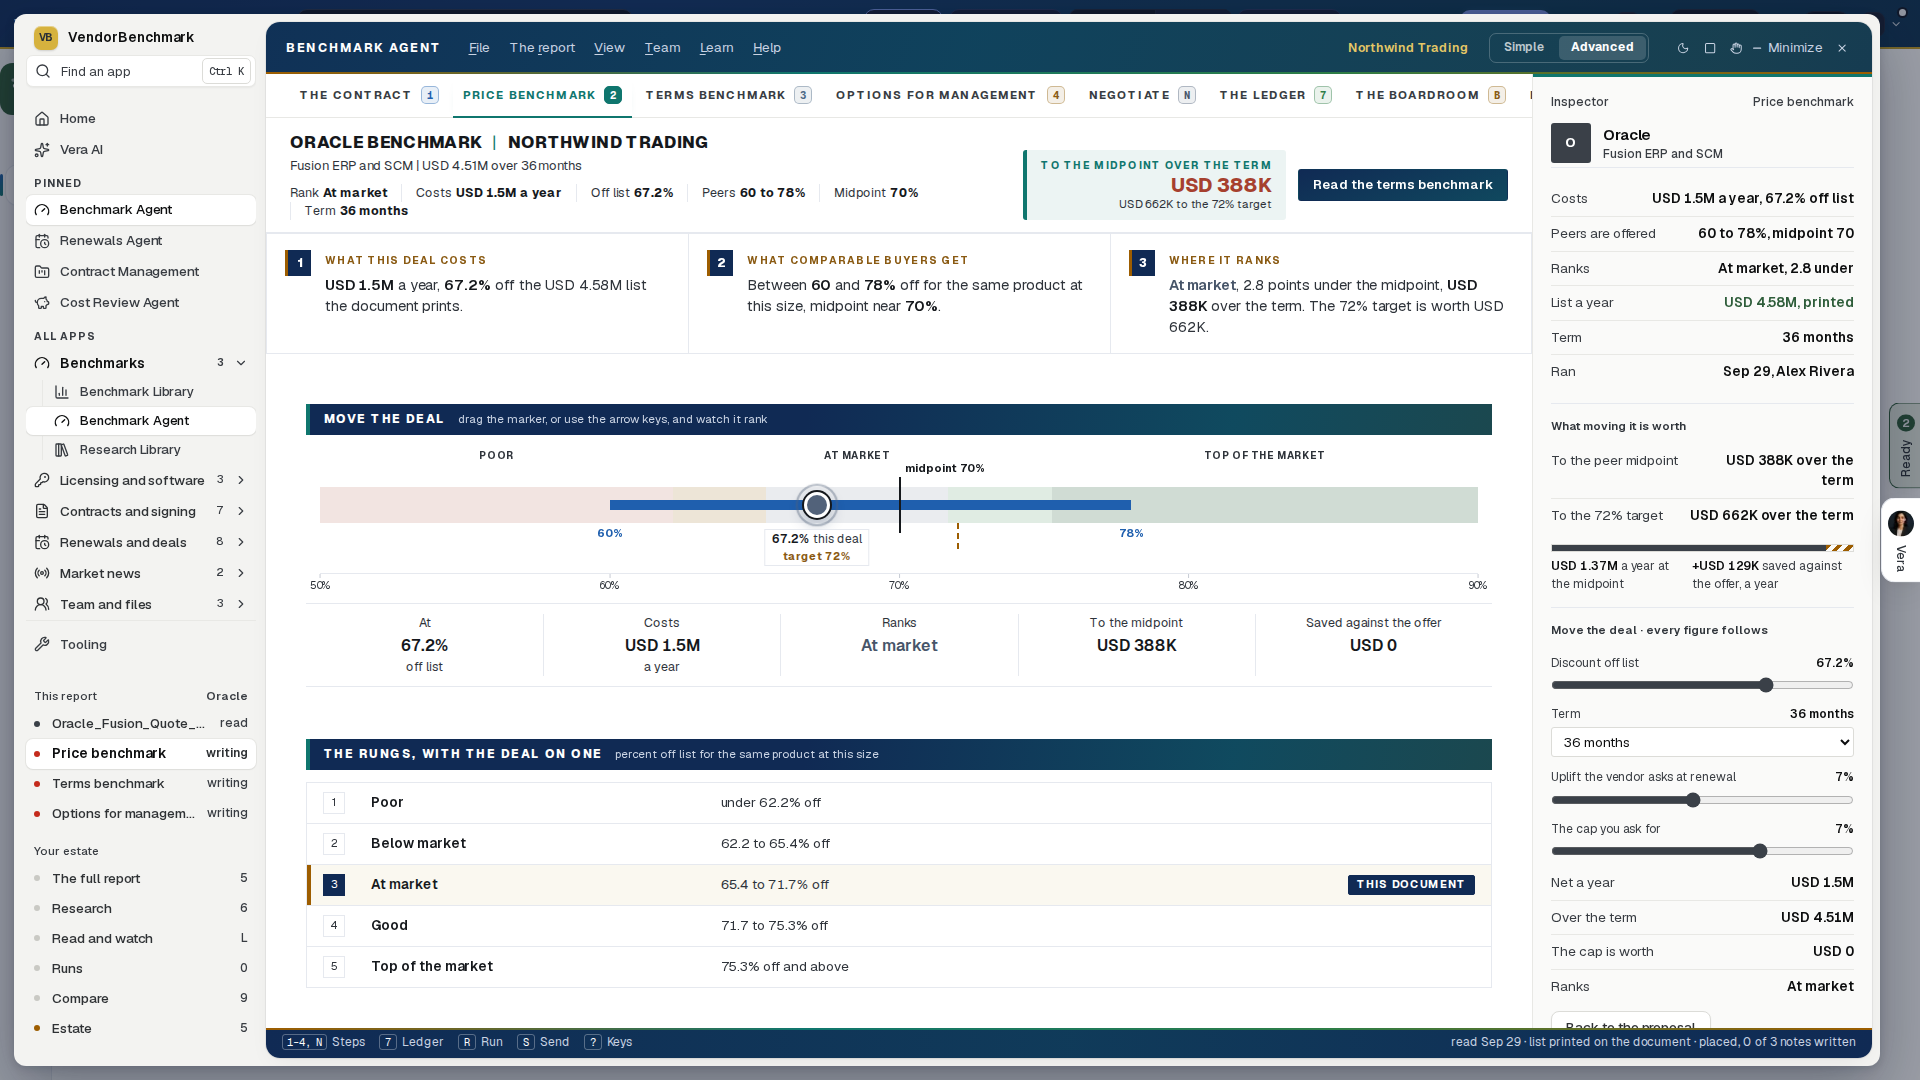The height and width of the screenshot is (1080, 1920).
Task: Click Back to the proposal button
Action: pos(1630,1022)
